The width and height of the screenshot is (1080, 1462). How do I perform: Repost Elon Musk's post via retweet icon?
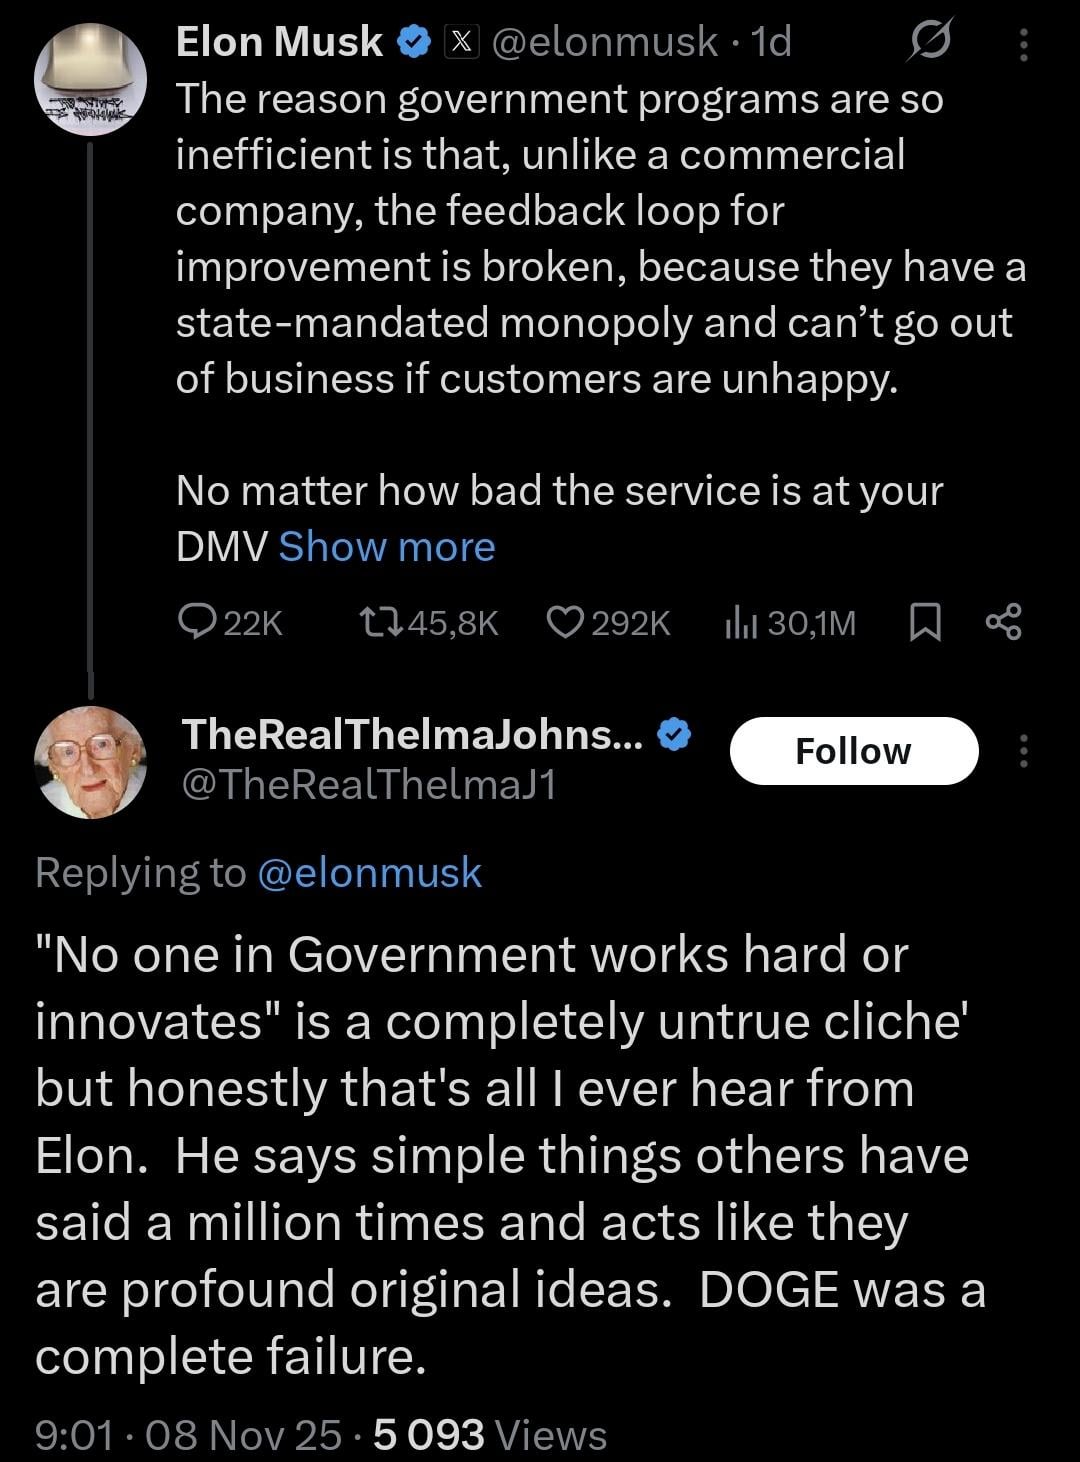click(x=381, y=623)
